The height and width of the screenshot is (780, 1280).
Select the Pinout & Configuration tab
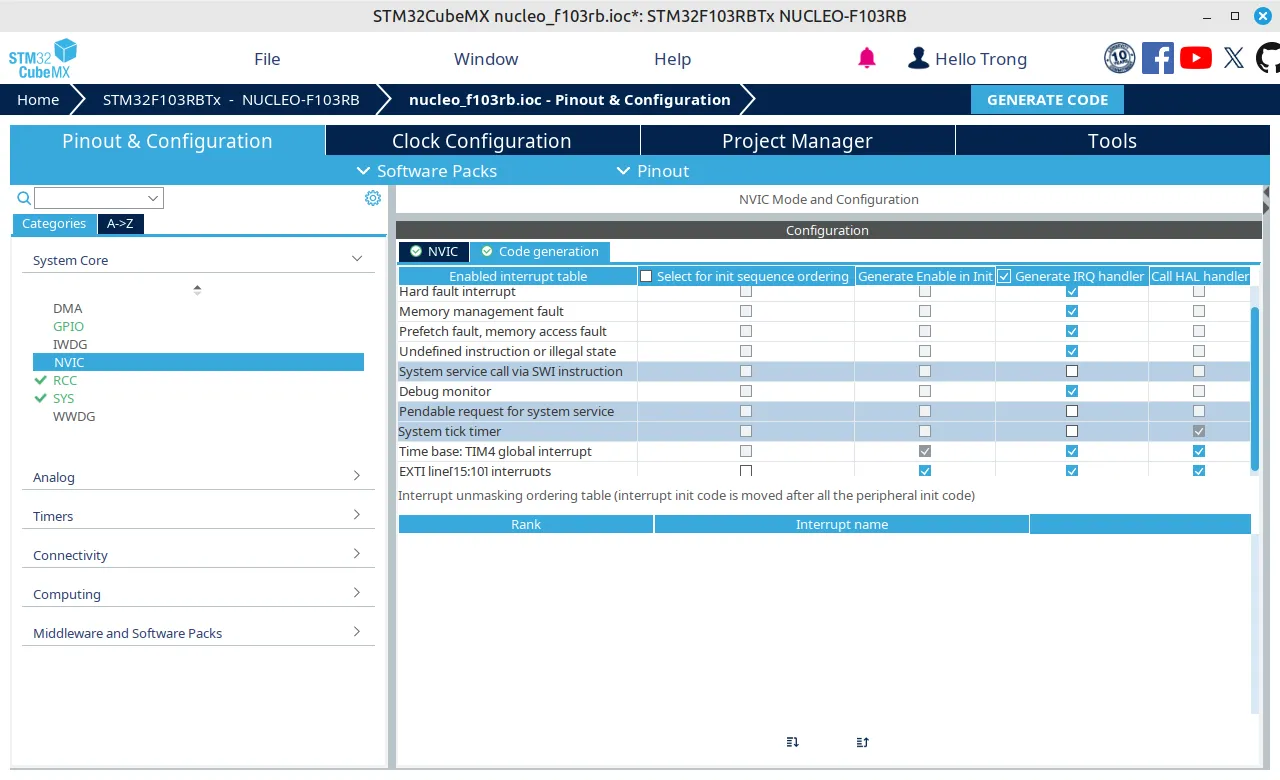167,141
